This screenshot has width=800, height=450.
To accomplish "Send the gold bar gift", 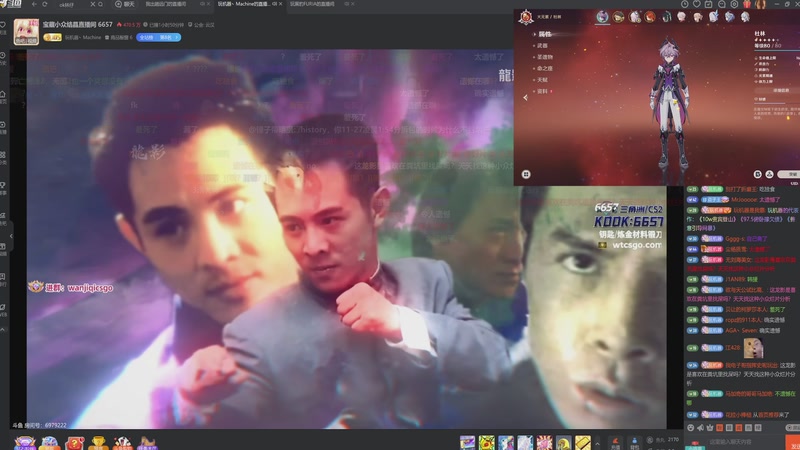I will (x=583, y=442).
